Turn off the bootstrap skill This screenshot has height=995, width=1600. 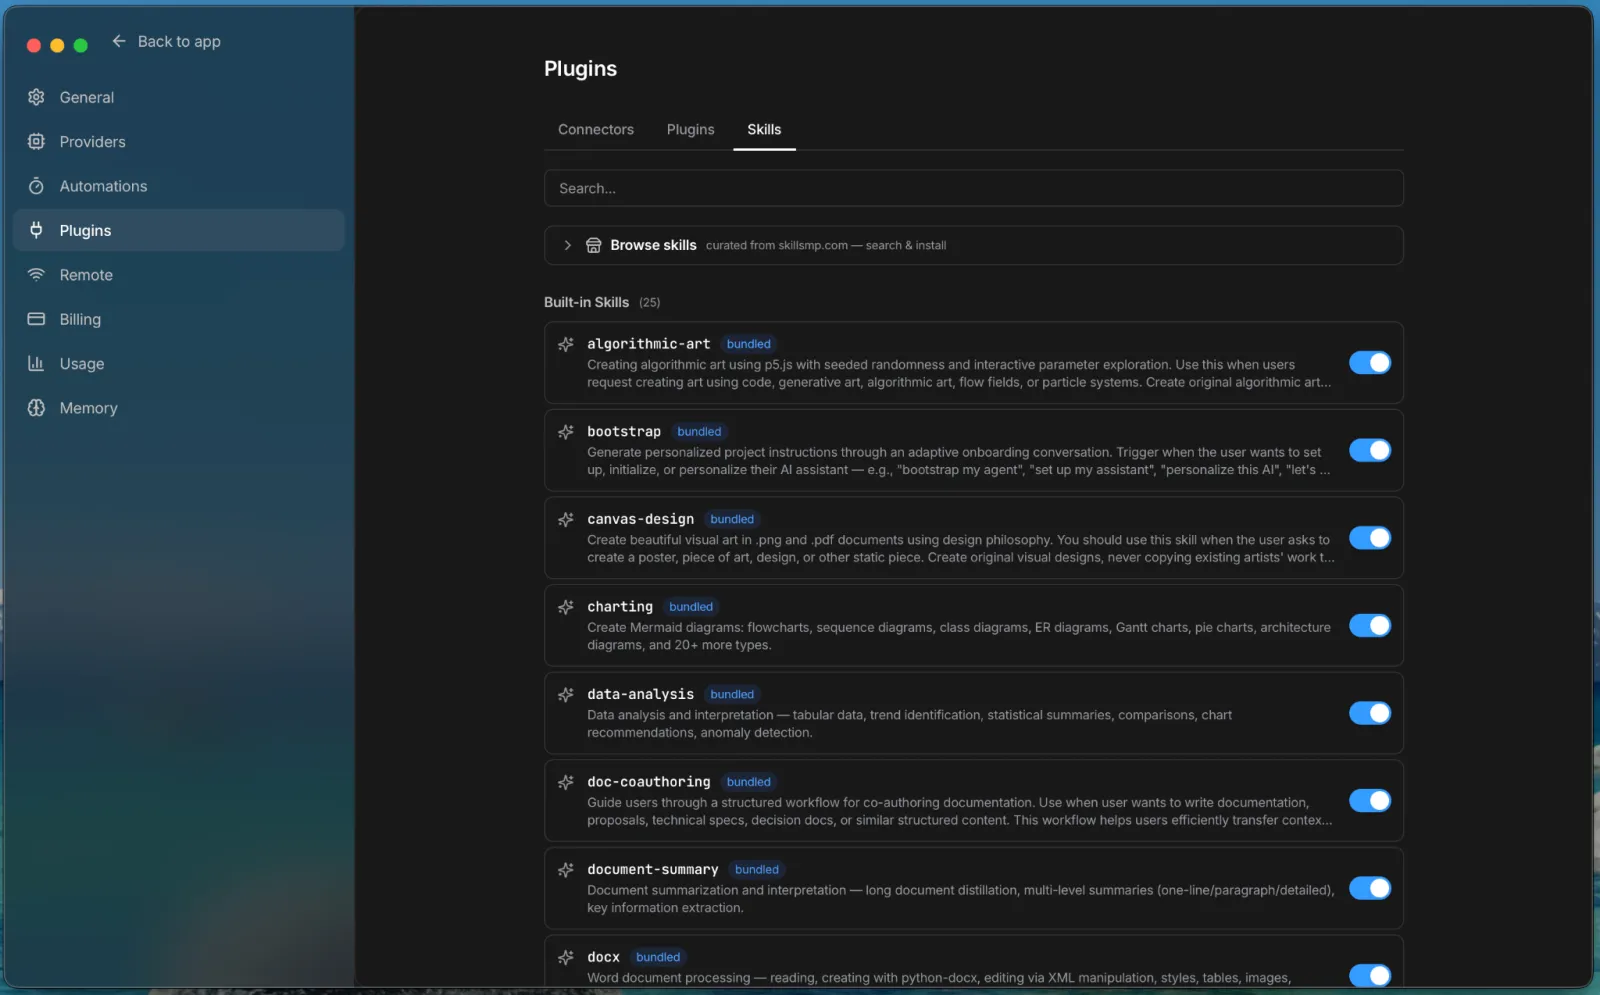pyautogui.click(x=1369, y=451)
